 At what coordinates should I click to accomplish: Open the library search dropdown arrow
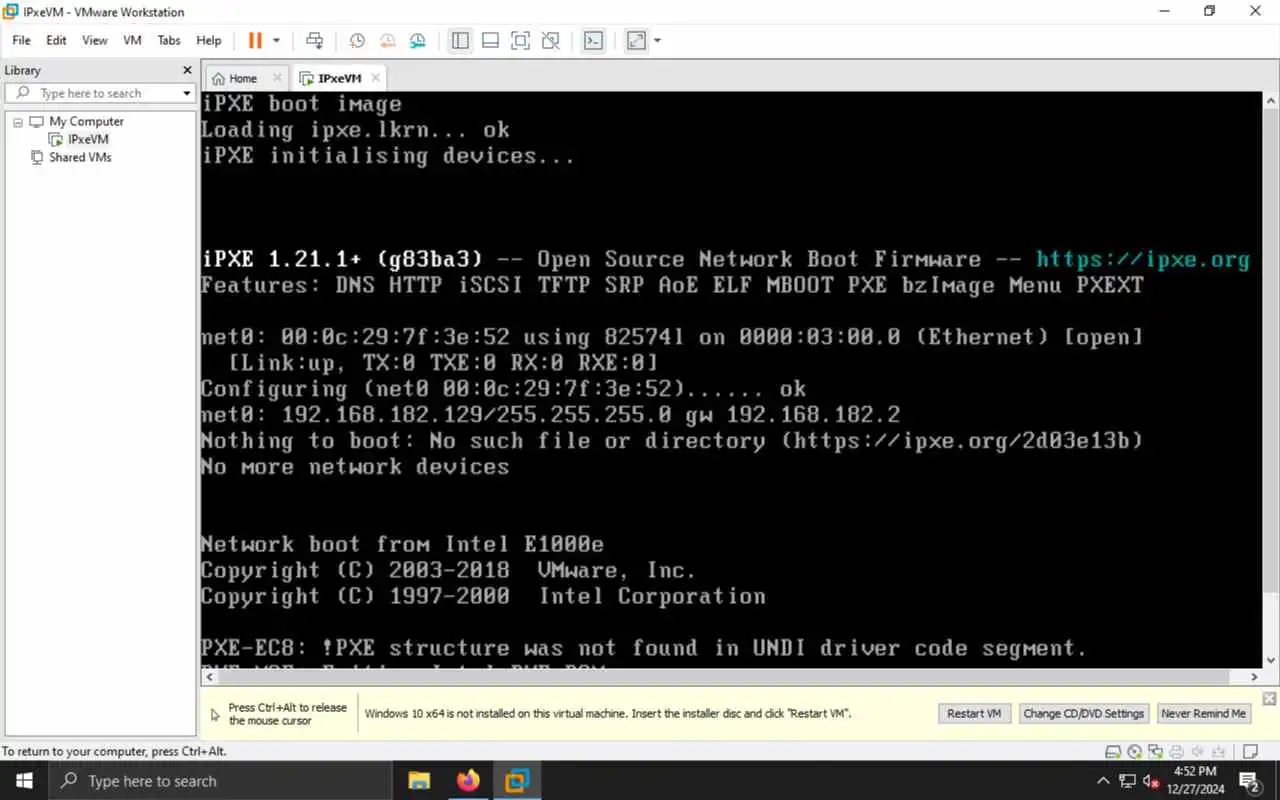point(187,93)
